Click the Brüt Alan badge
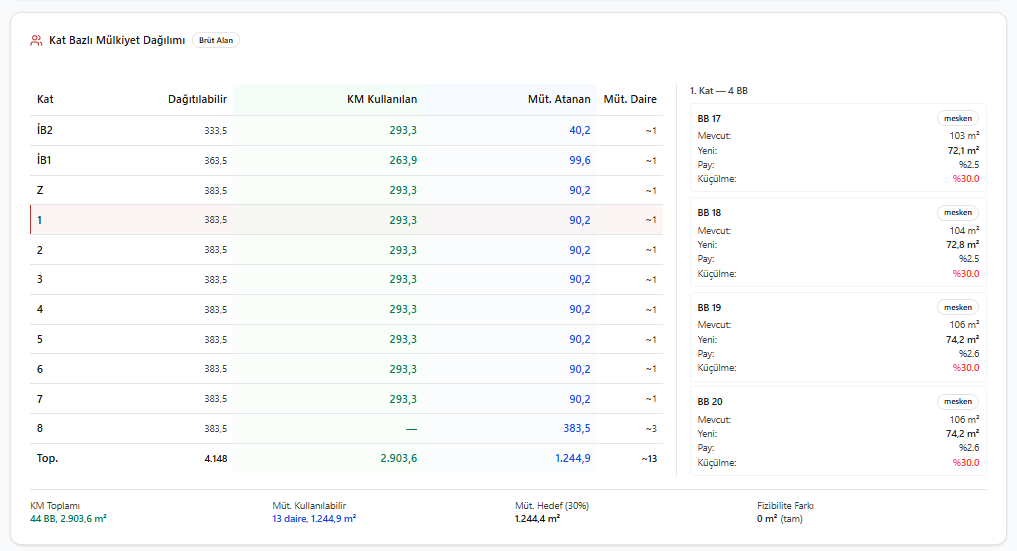The width and height of the screenshot is (1017, 551). point(216,40)
